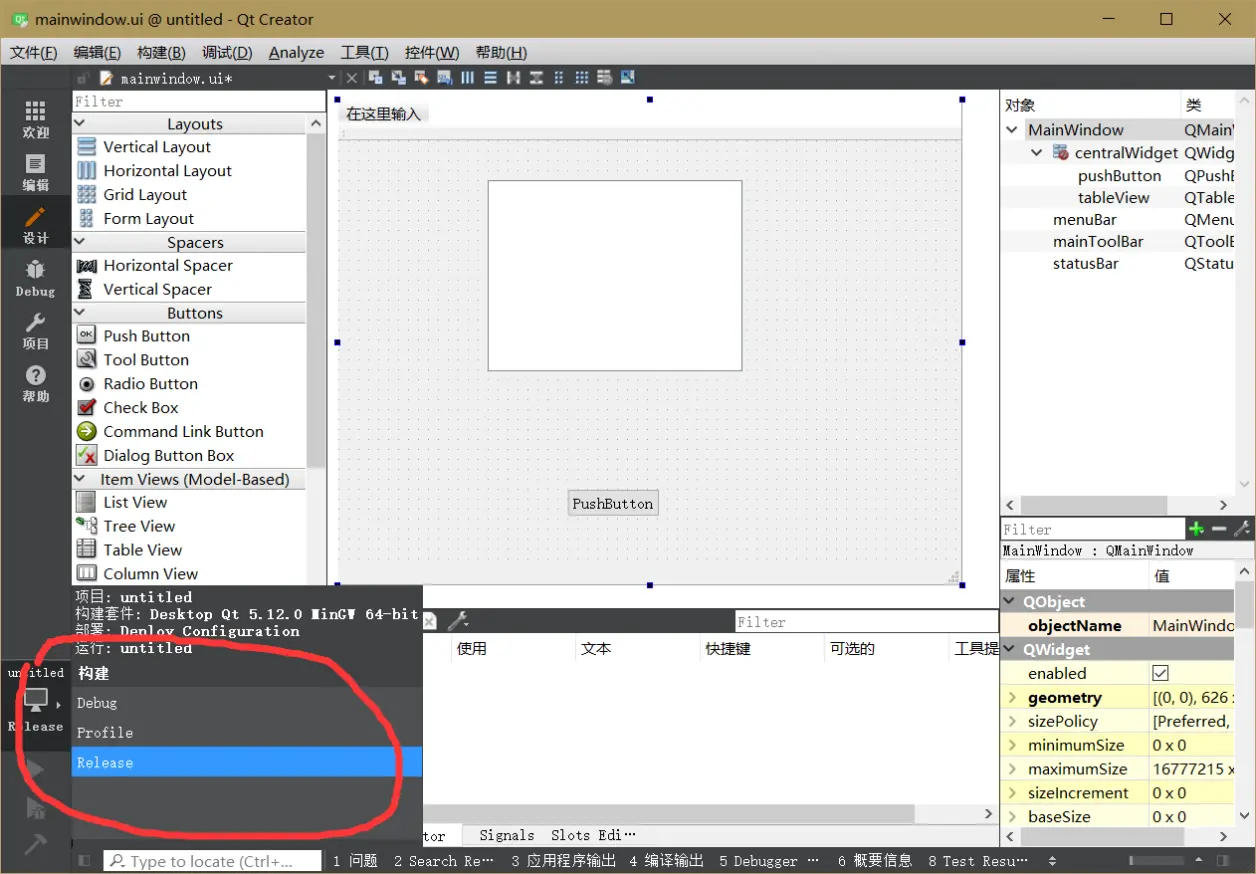Toggle the left sidebar icon in status bar
Image resolution: width=1256 pixels, height=874 pixels.
[84, 860]
